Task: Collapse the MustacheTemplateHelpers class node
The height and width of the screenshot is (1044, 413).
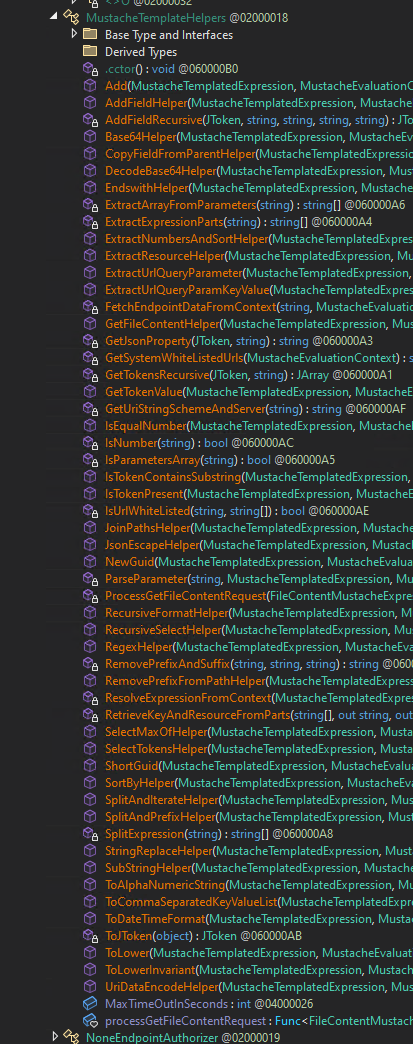Action: click(54, 17)
